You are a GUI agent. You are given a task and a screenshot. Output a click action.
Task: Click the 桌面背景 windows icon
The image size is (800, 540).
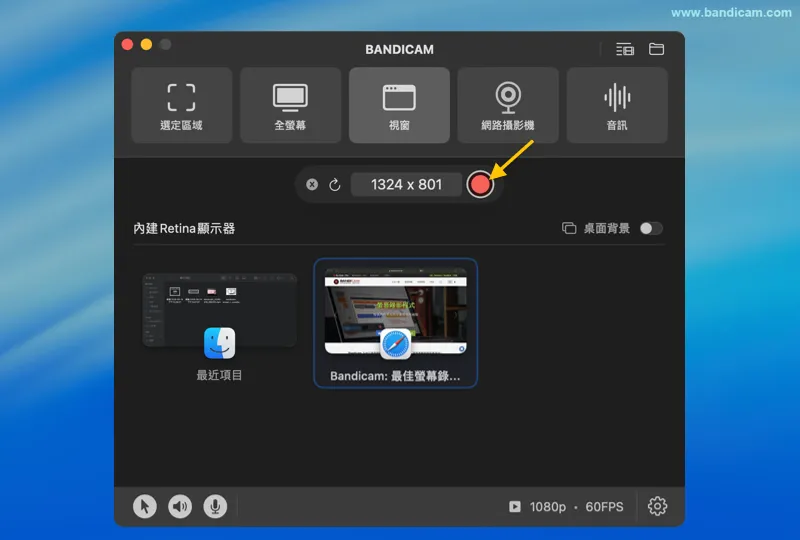pyautogui.click(x=569, y=228)
